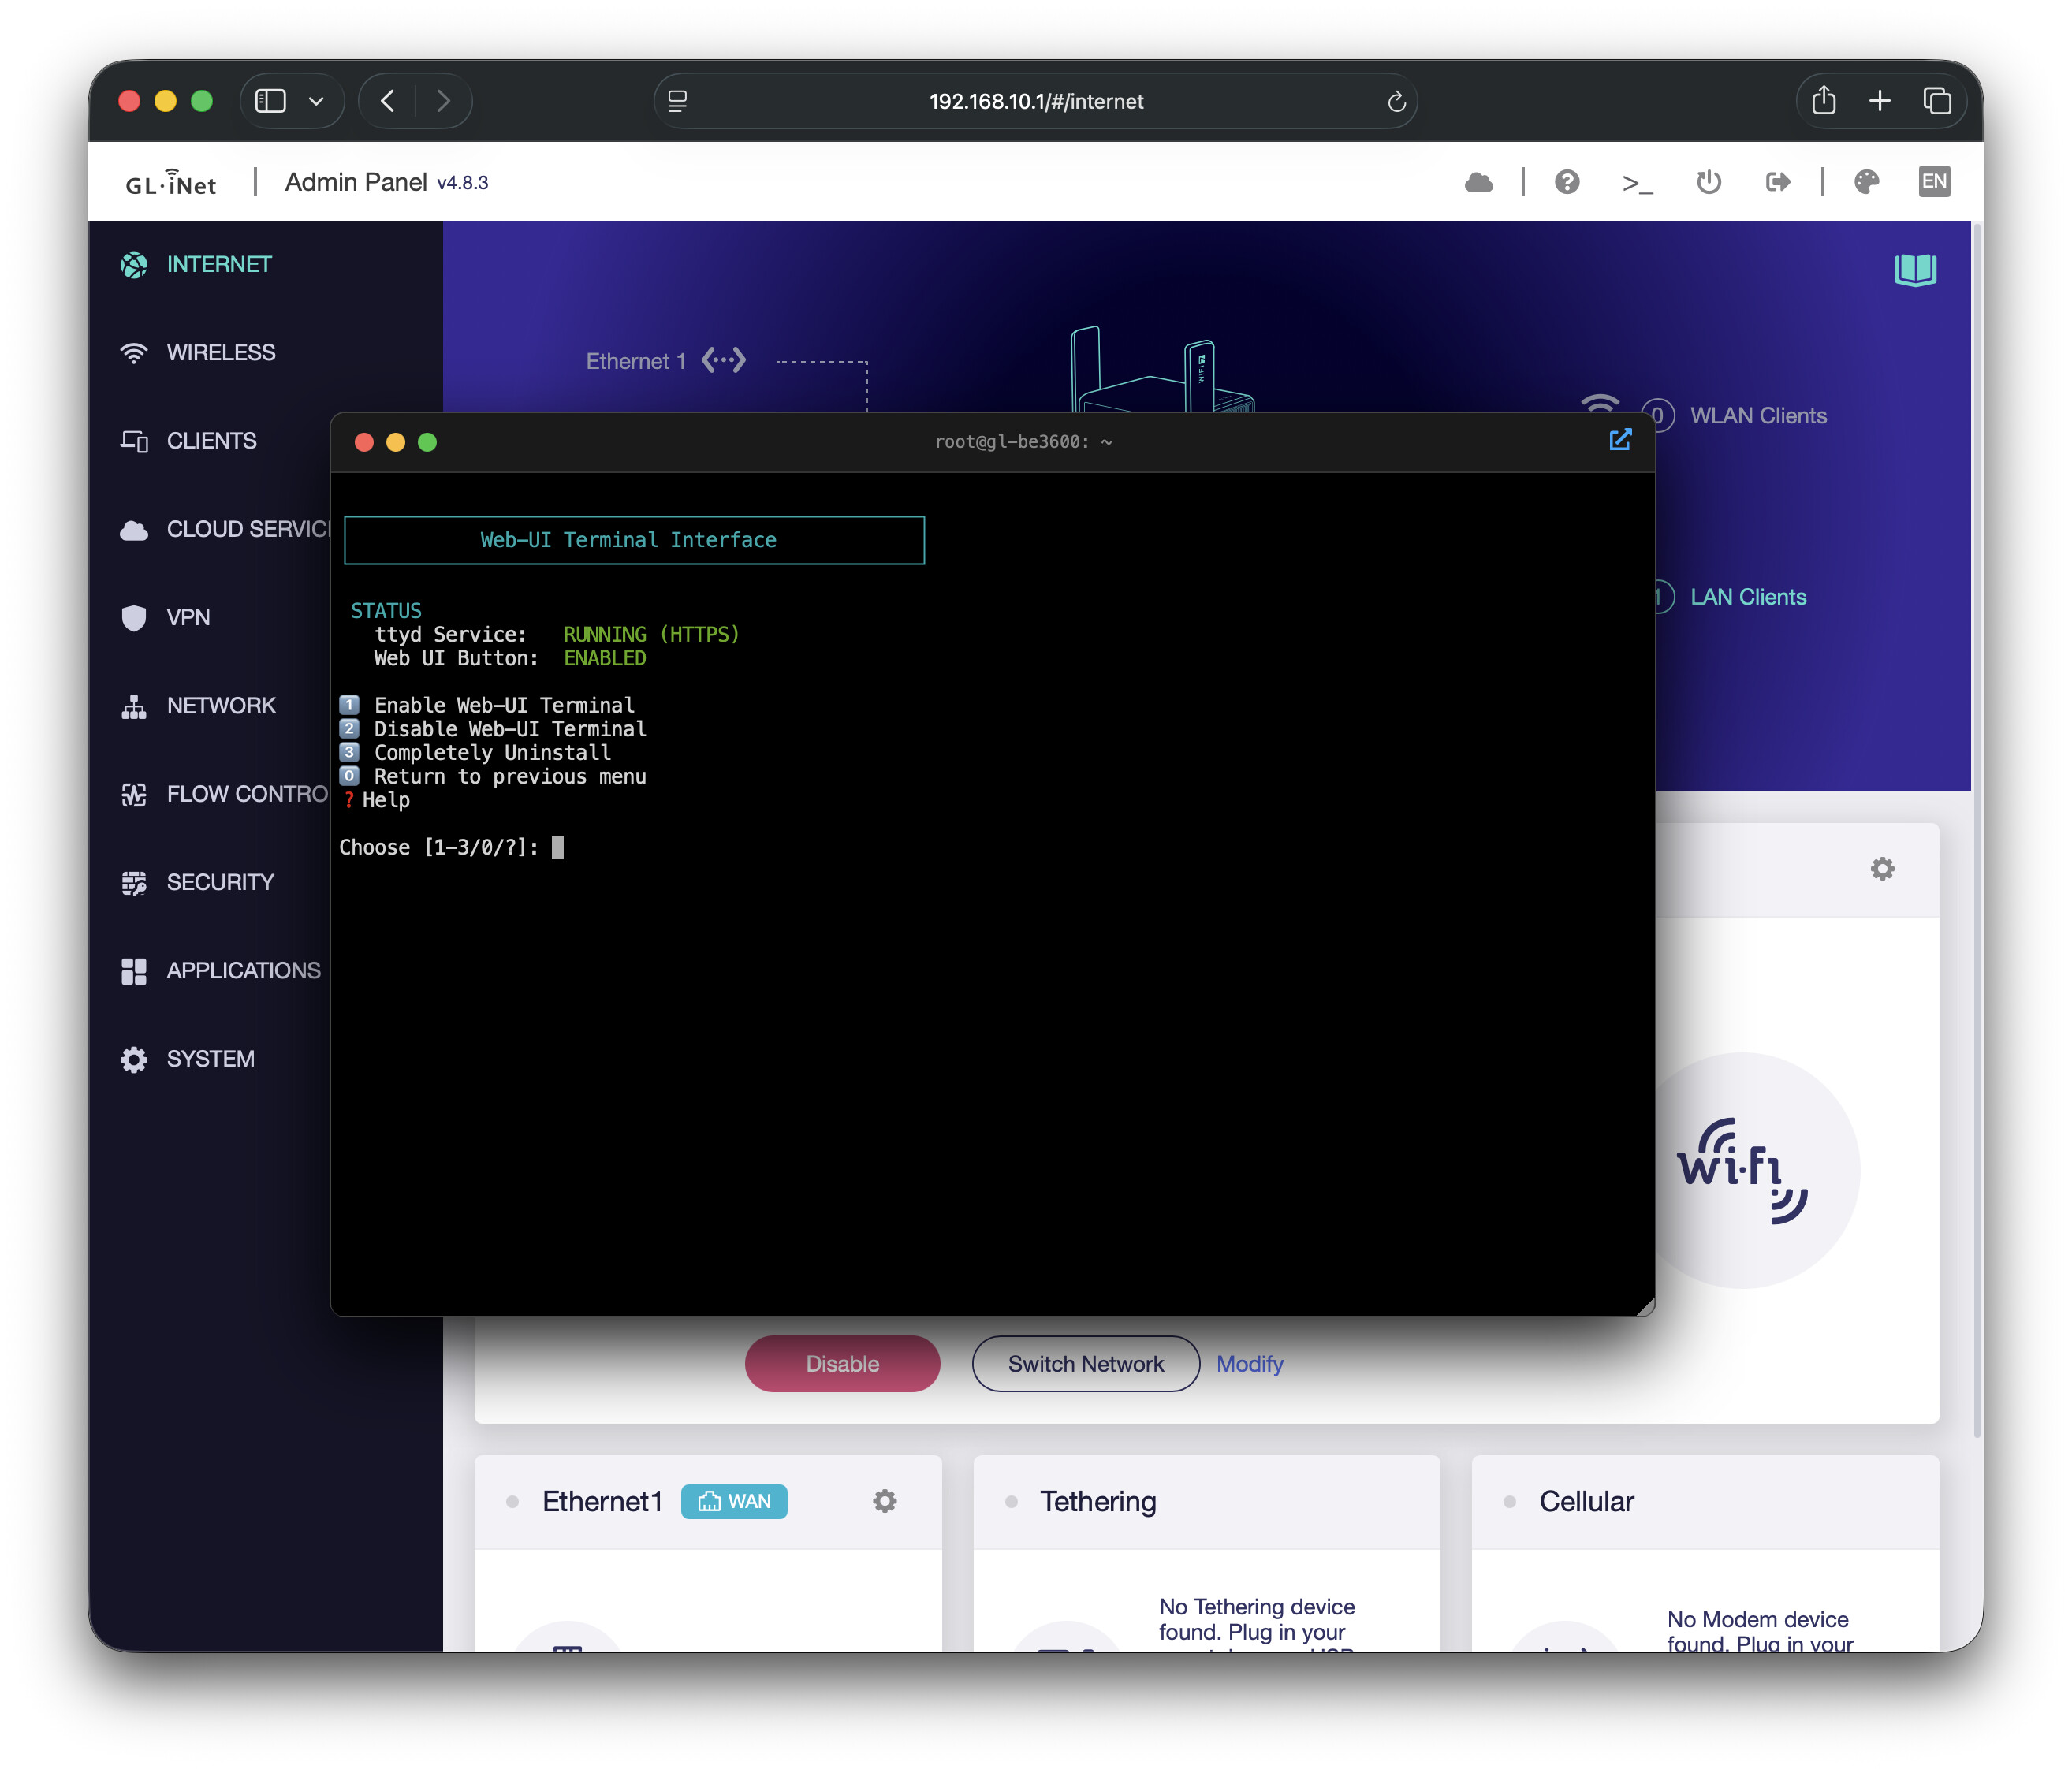Viewport: 2072px width, 1769px height.
Task: Expand Safari sidebar options chevron
Action: (x=316, y=101)
